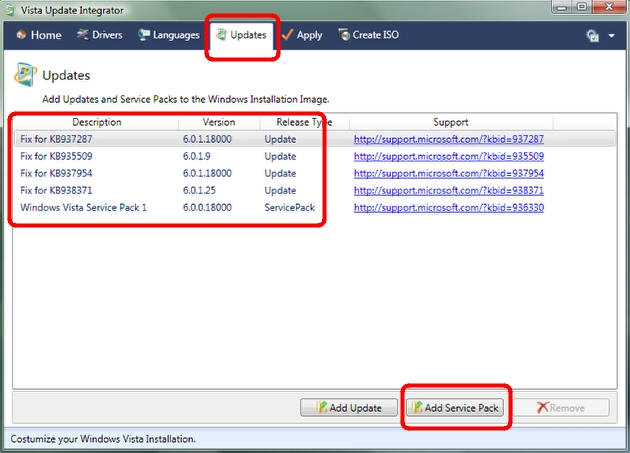
Task: Sort by the Description column header
Action: tap(97, 122)
